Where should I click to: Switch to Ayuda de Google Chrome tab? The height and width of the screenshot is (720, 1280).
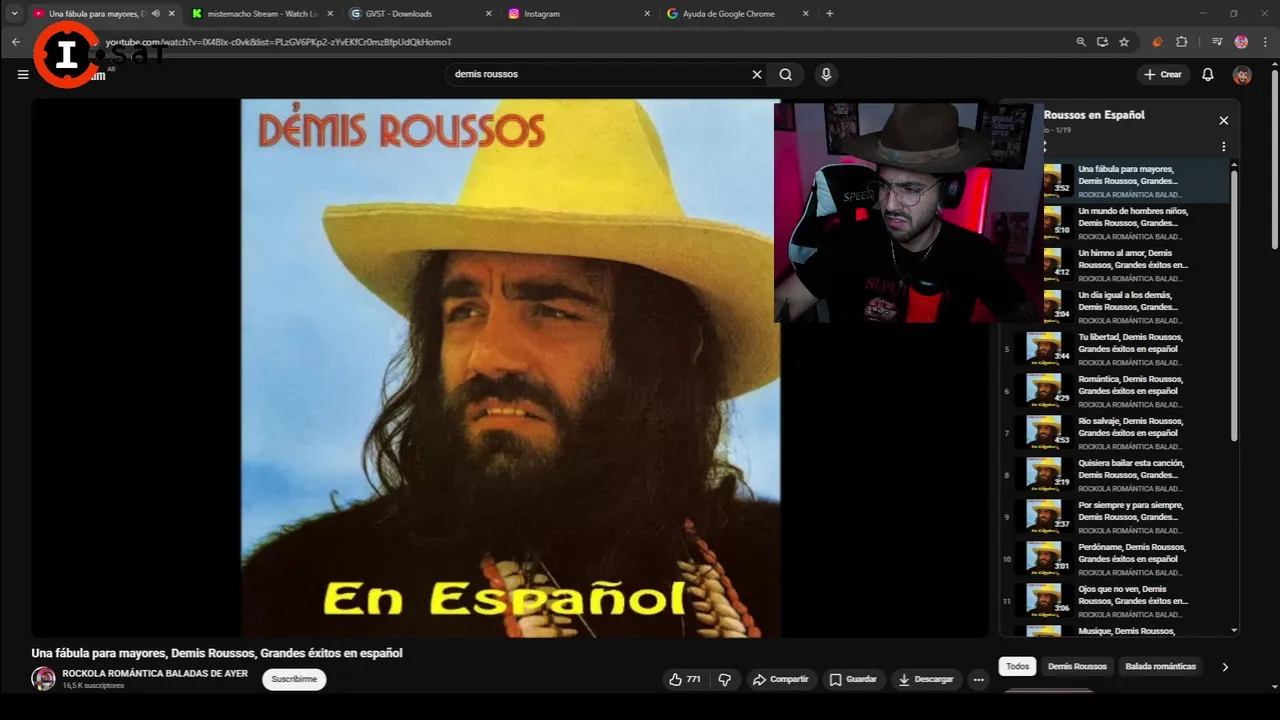[737, 14]
